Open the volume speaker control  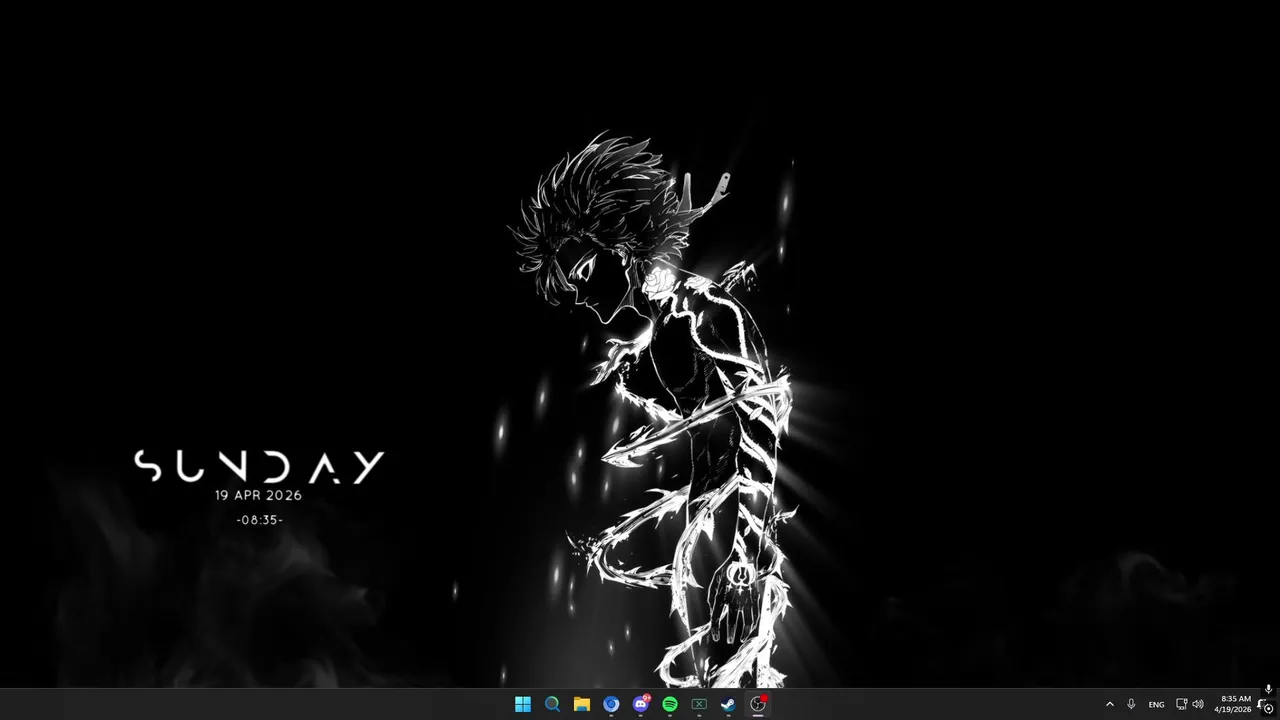[1198, 704]
